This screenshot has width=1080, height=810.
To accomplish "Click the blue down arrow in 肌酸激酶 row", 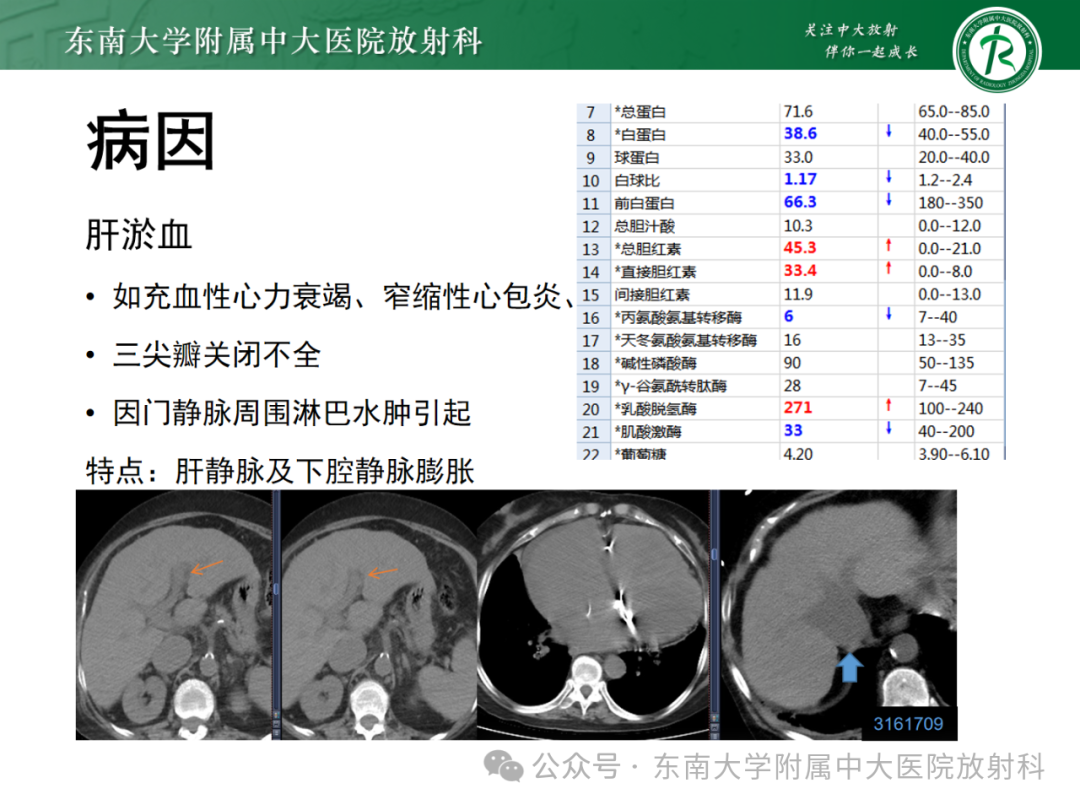I will pyautogui.click(x=889, y=428).
